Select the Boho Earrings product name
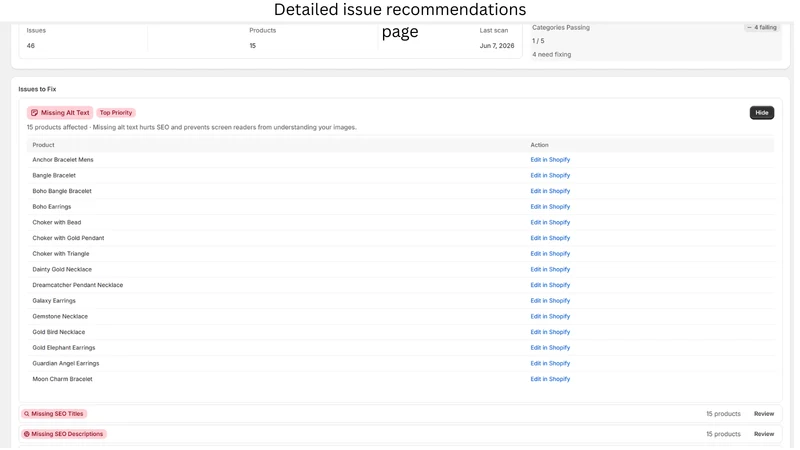Viewport: 800px width, 450px height. [x=52, y=207]
